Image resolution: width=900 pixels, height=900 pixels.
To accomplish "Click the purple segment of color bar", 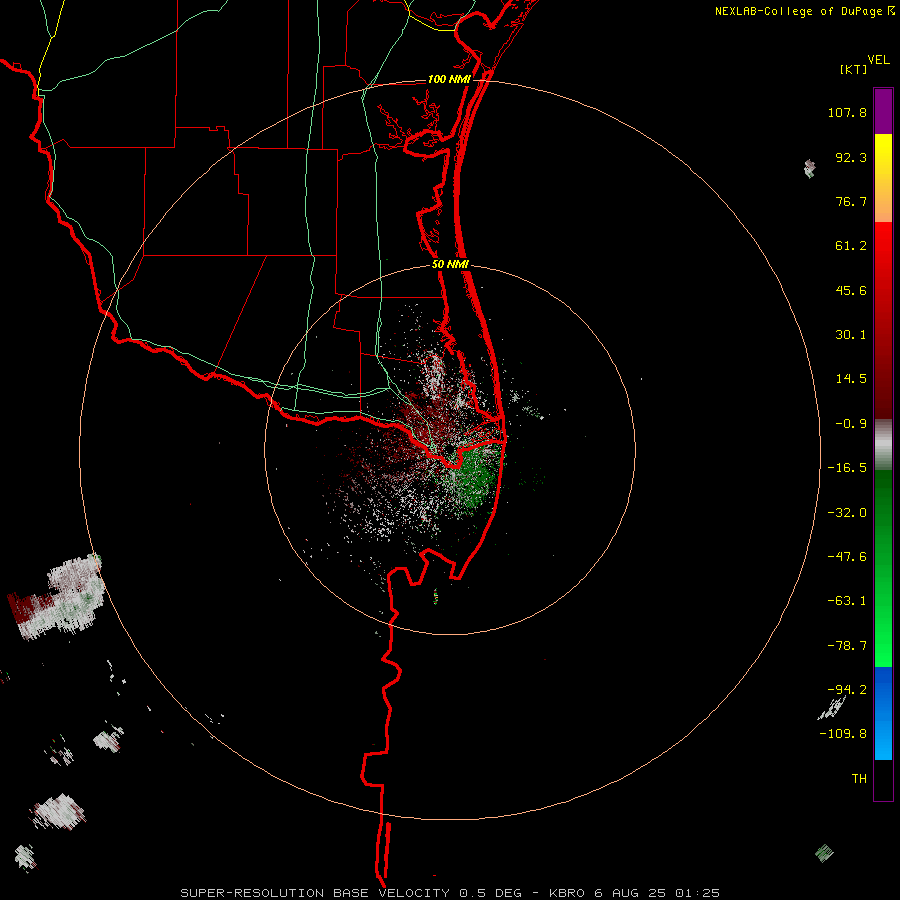I will 883,111.
